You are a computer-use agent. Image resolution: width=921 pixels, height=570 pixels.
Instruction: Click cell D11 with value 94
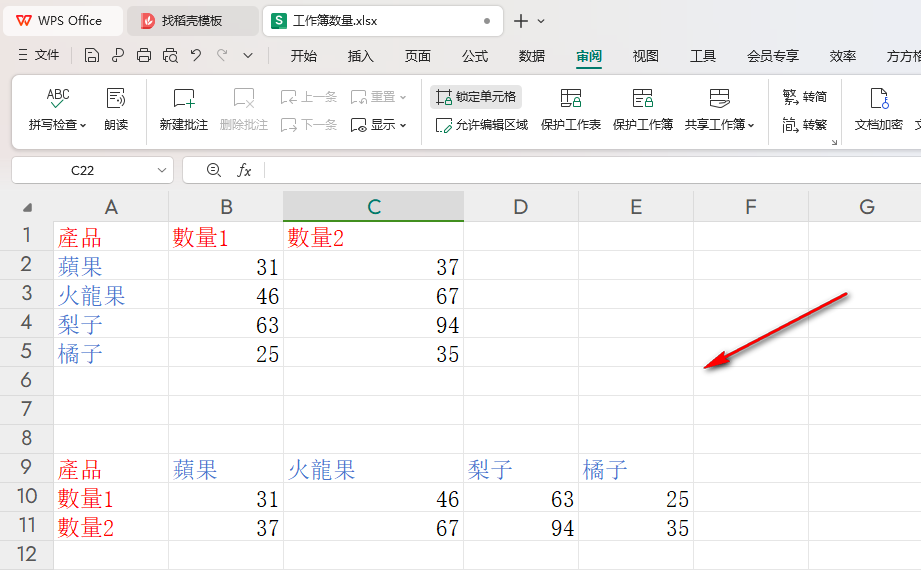click(x=521, y=527)
